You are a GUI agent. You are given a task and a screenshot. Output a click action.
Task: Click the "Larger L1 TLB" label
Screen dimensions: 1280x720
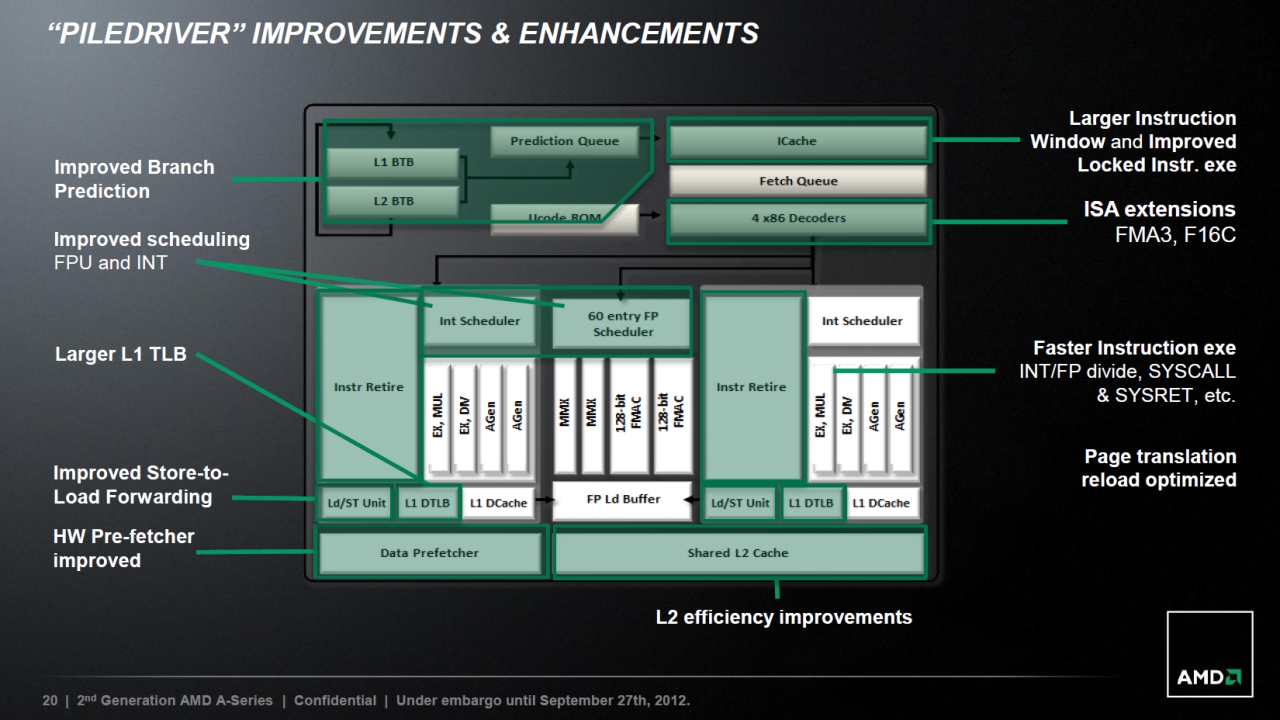point(119,354)
